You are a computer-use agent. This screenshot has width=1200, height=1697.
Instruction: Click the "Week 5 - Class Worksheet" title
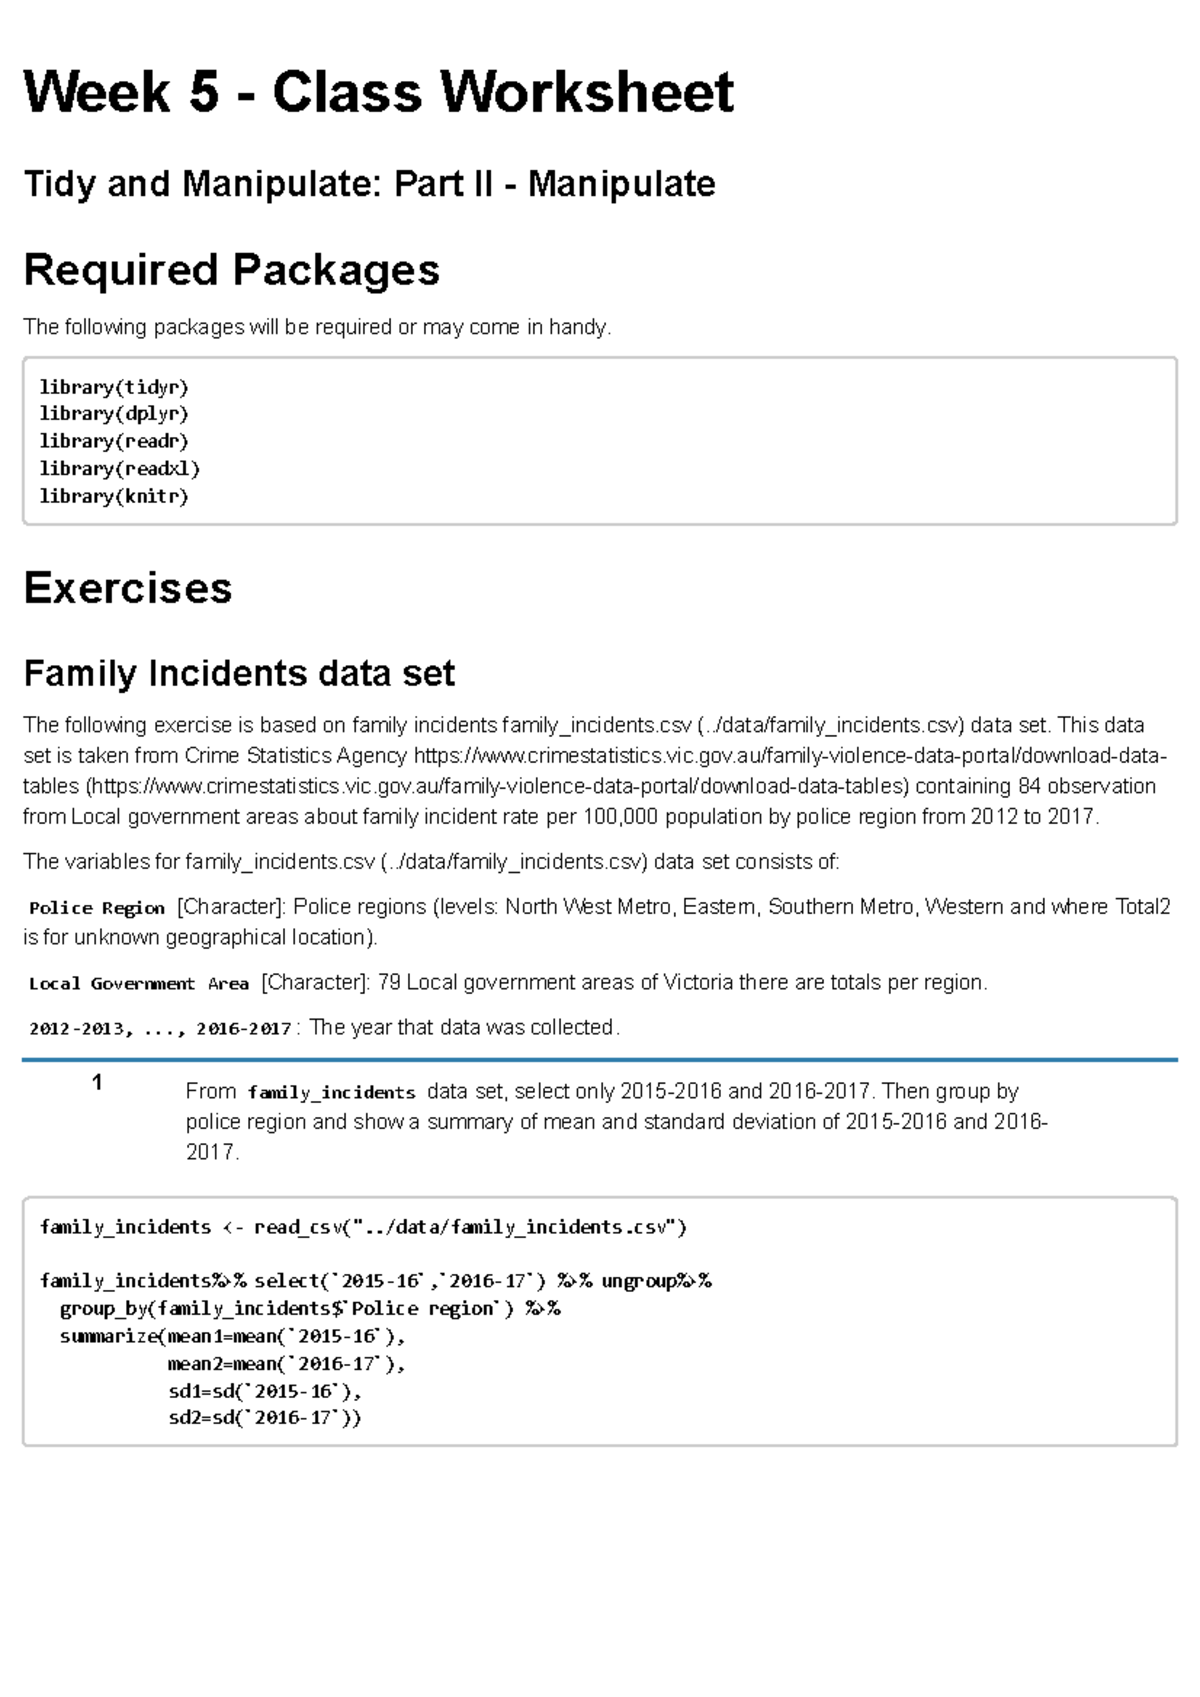click(378, 93)
